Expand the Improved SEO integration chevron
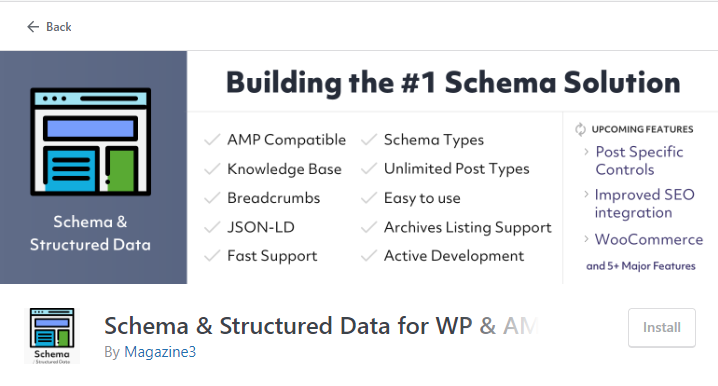 click(x=587, y=195)
